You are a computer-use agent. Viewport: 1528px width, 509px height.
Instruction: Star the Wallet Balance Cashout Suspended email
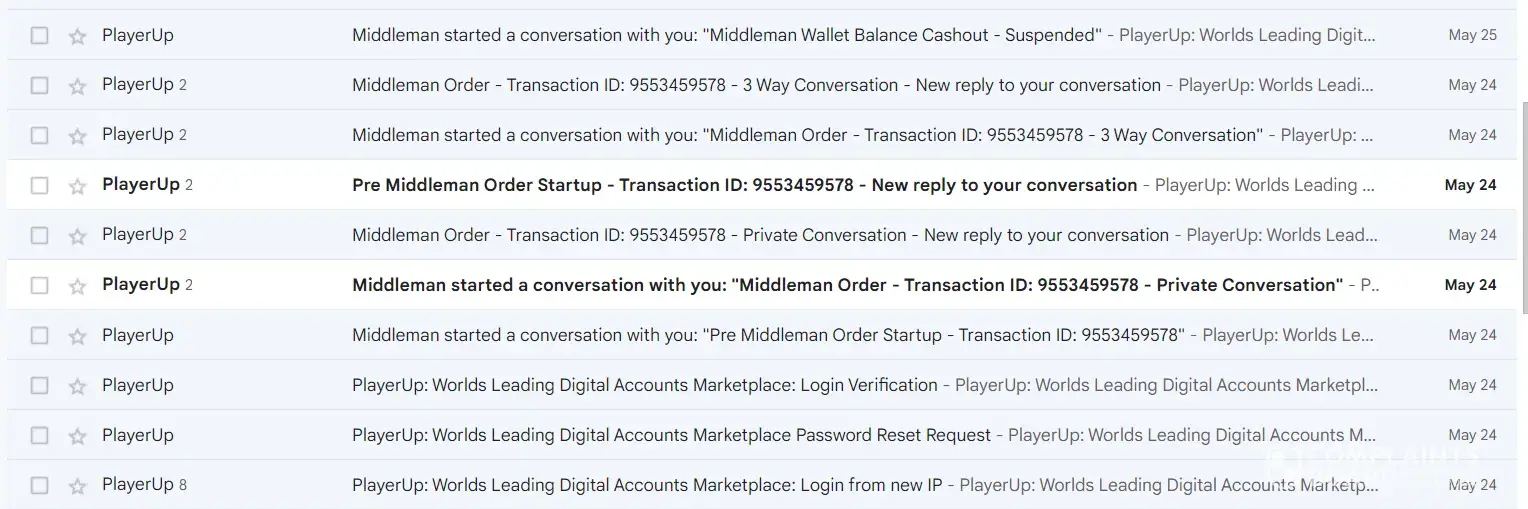click(77, 36)
